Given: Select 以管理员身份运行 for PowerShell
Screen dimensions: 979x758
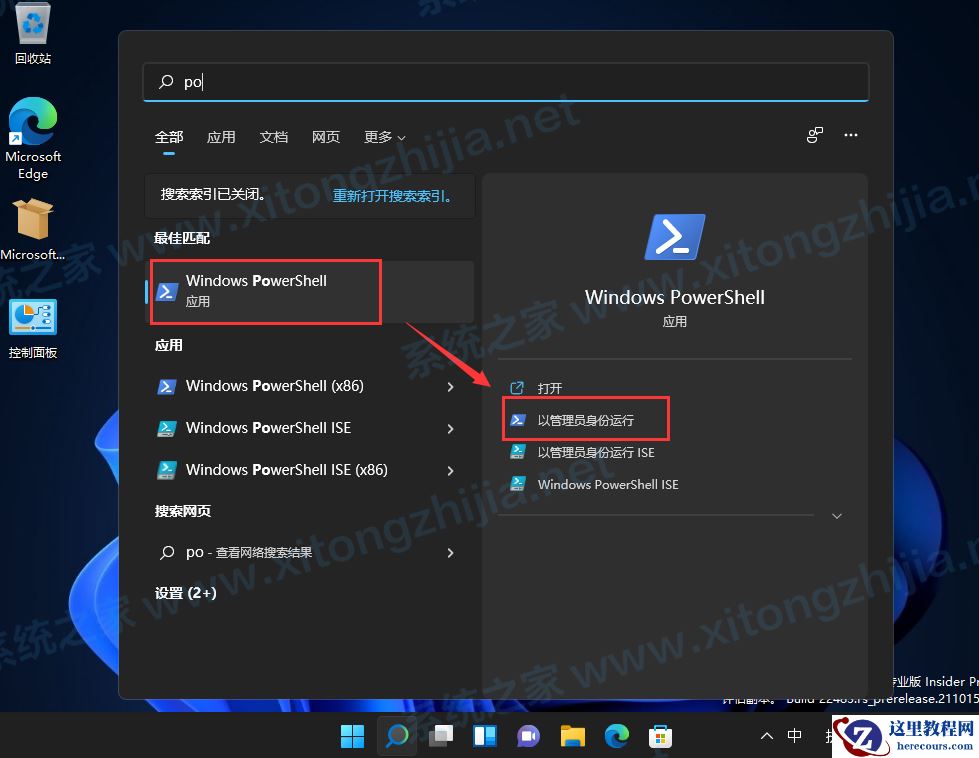Looking at the screenshot, I should pyautogui.click(x=585, y=419).
